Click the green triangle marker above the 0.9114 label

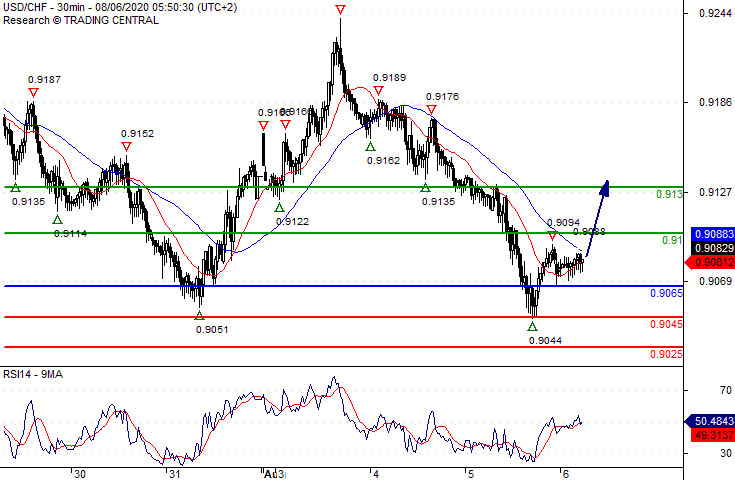57,219
